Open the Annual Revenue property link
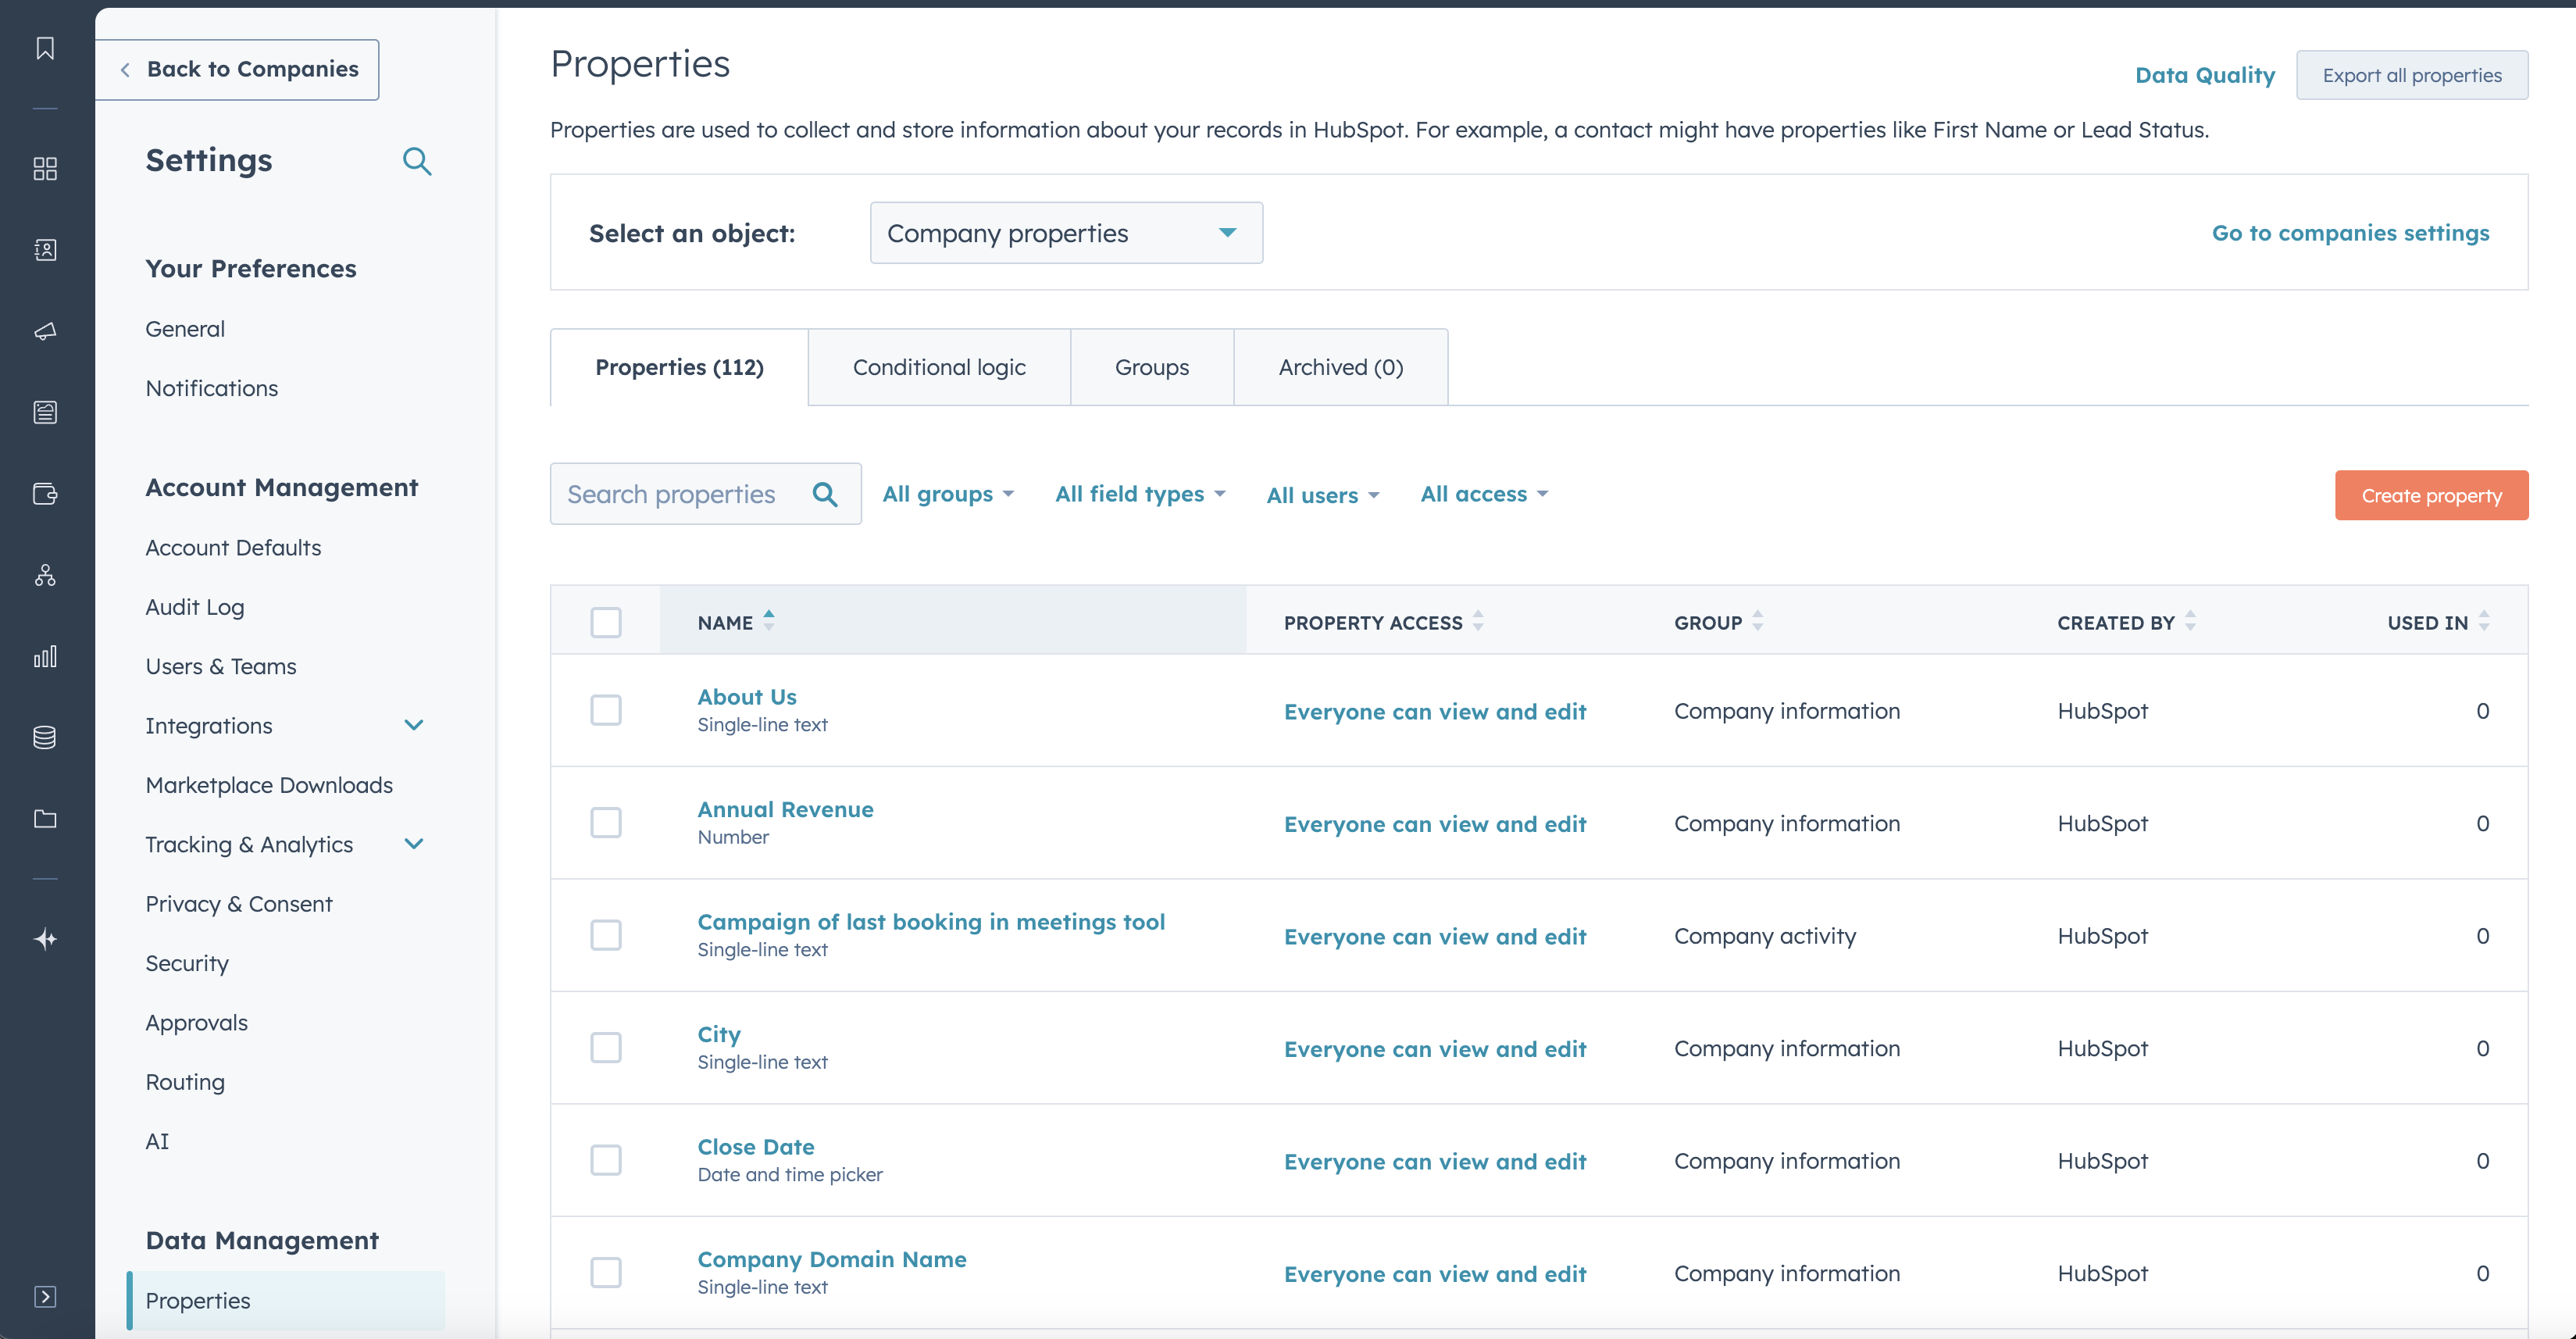The image size is (2576, 1339). (785, 809)
